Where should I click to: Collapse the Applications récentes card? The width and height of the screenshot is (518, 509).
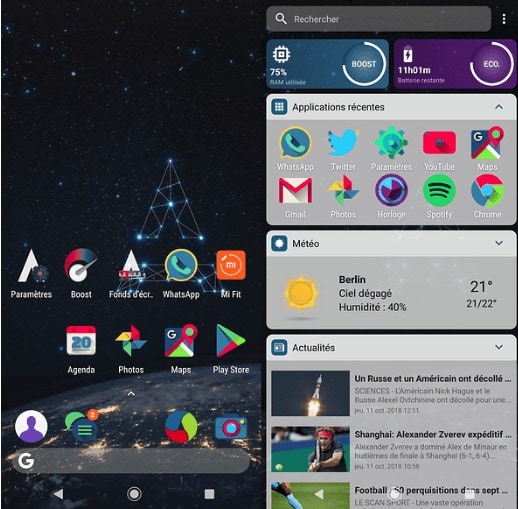pyautogui.click(x=499, y=107)
